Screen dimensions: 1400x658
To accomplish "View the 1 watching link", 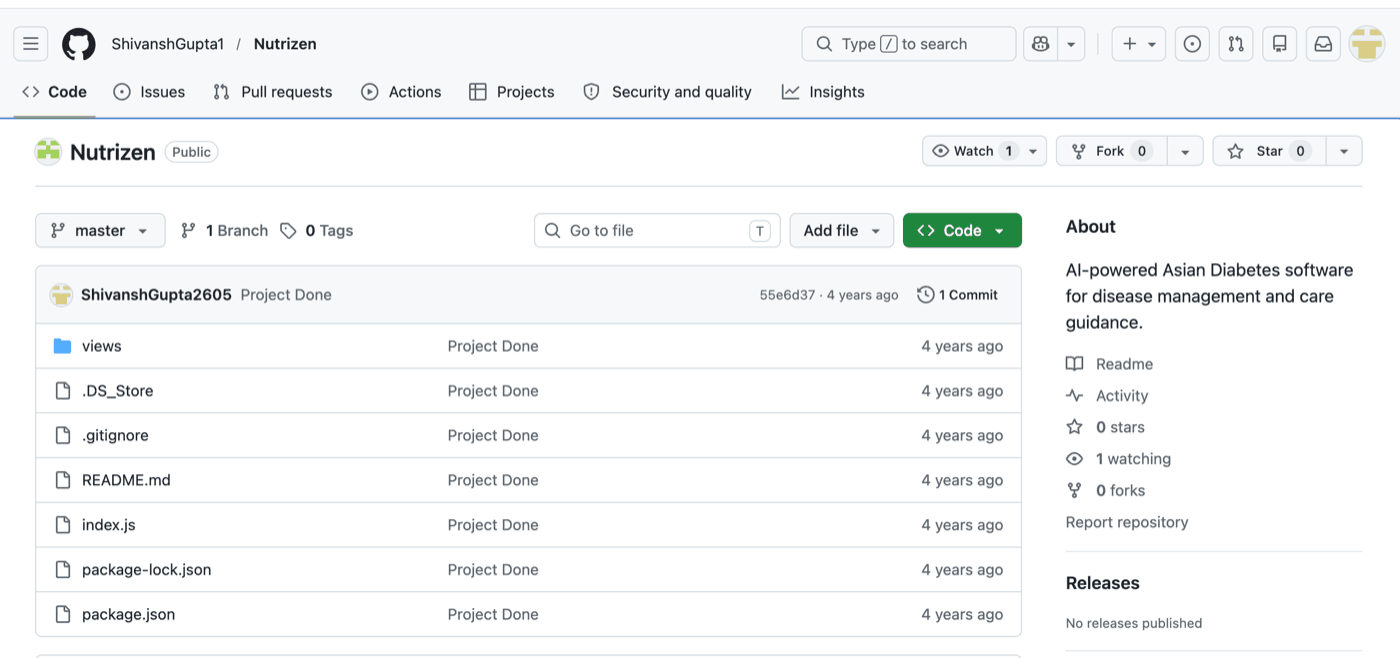I will coord(1118,459).
